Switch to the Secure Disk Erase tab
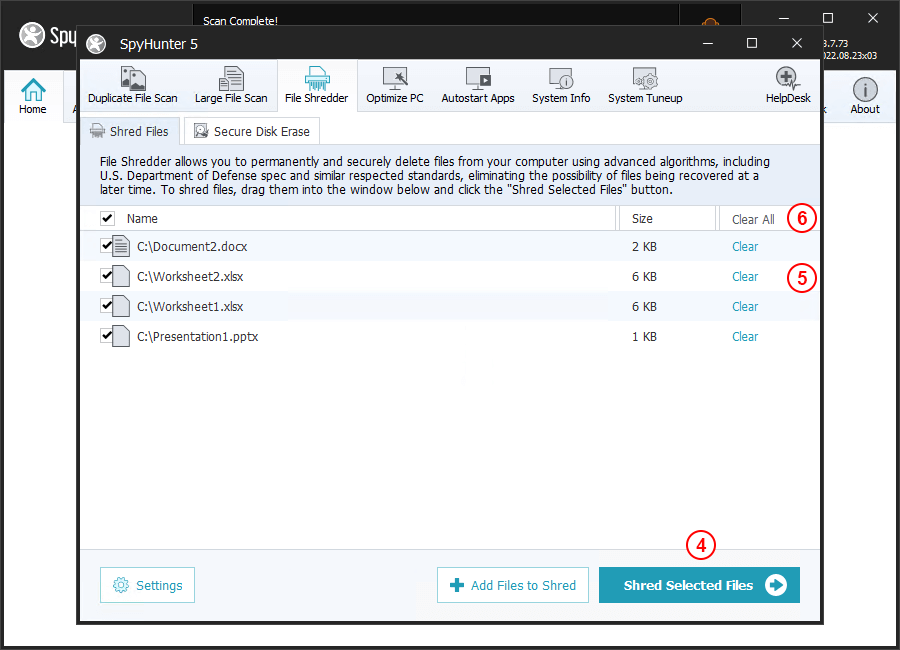Screen dimensions: 900x650 point(252,131)
